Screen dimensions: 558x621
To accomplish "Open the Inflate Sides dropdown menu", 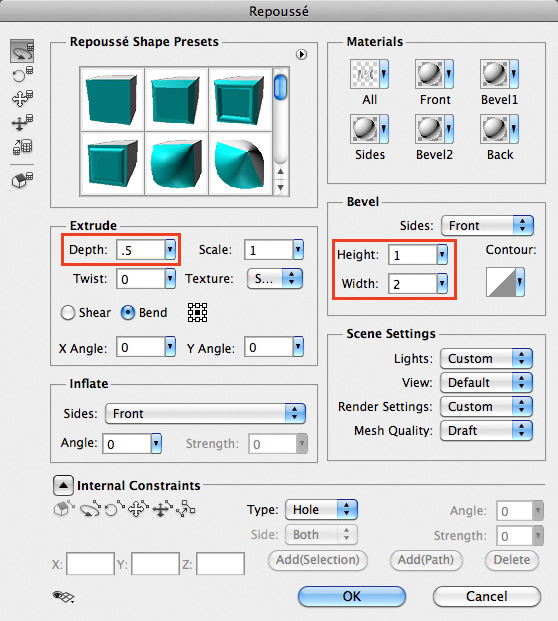I will (x=205, y=413).
